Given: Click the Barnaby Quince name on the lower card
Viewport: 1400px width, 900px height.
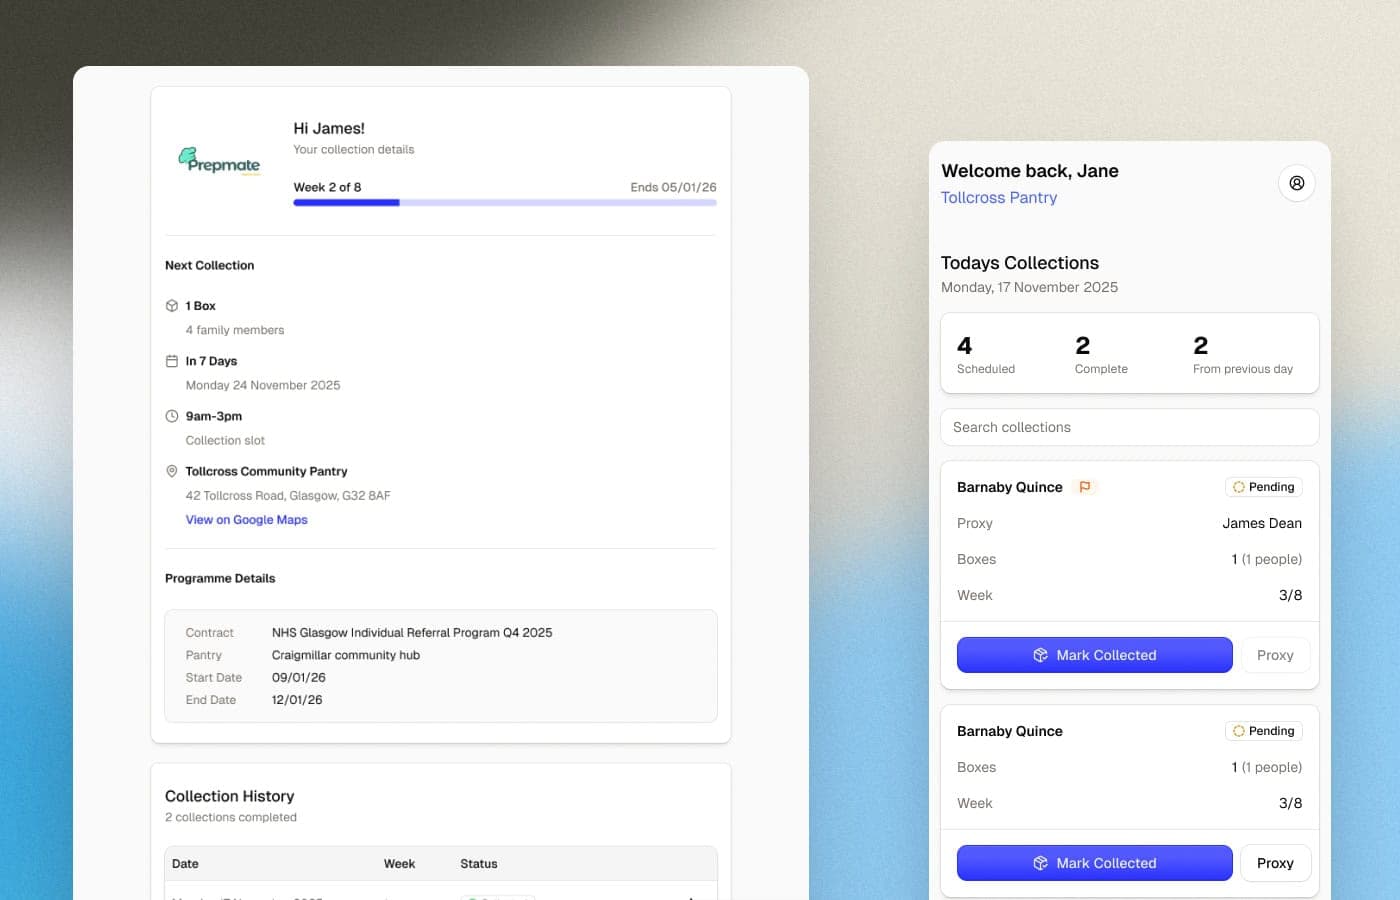Looking at the screenshot, I should pyautogui.click(x=1010, y=731).
